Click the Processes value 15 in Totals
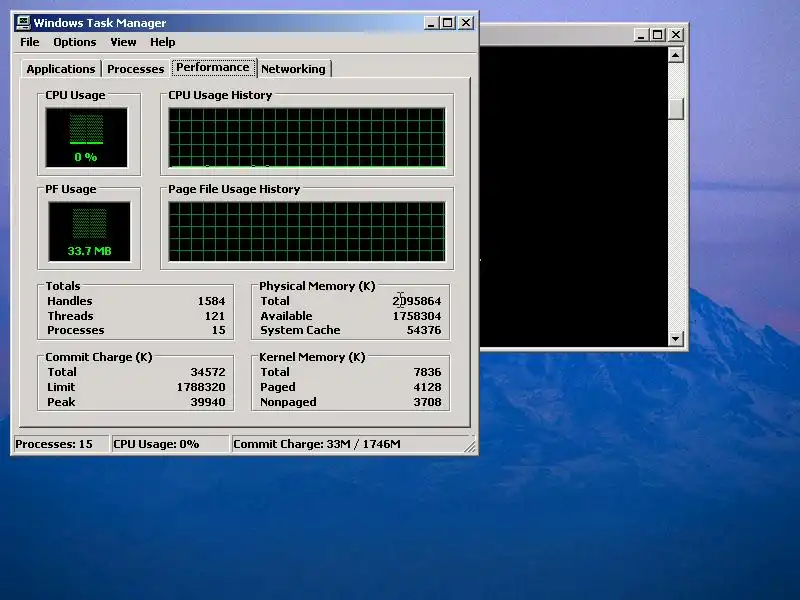Viewport: 800px width, 600px height. [219, 330]
